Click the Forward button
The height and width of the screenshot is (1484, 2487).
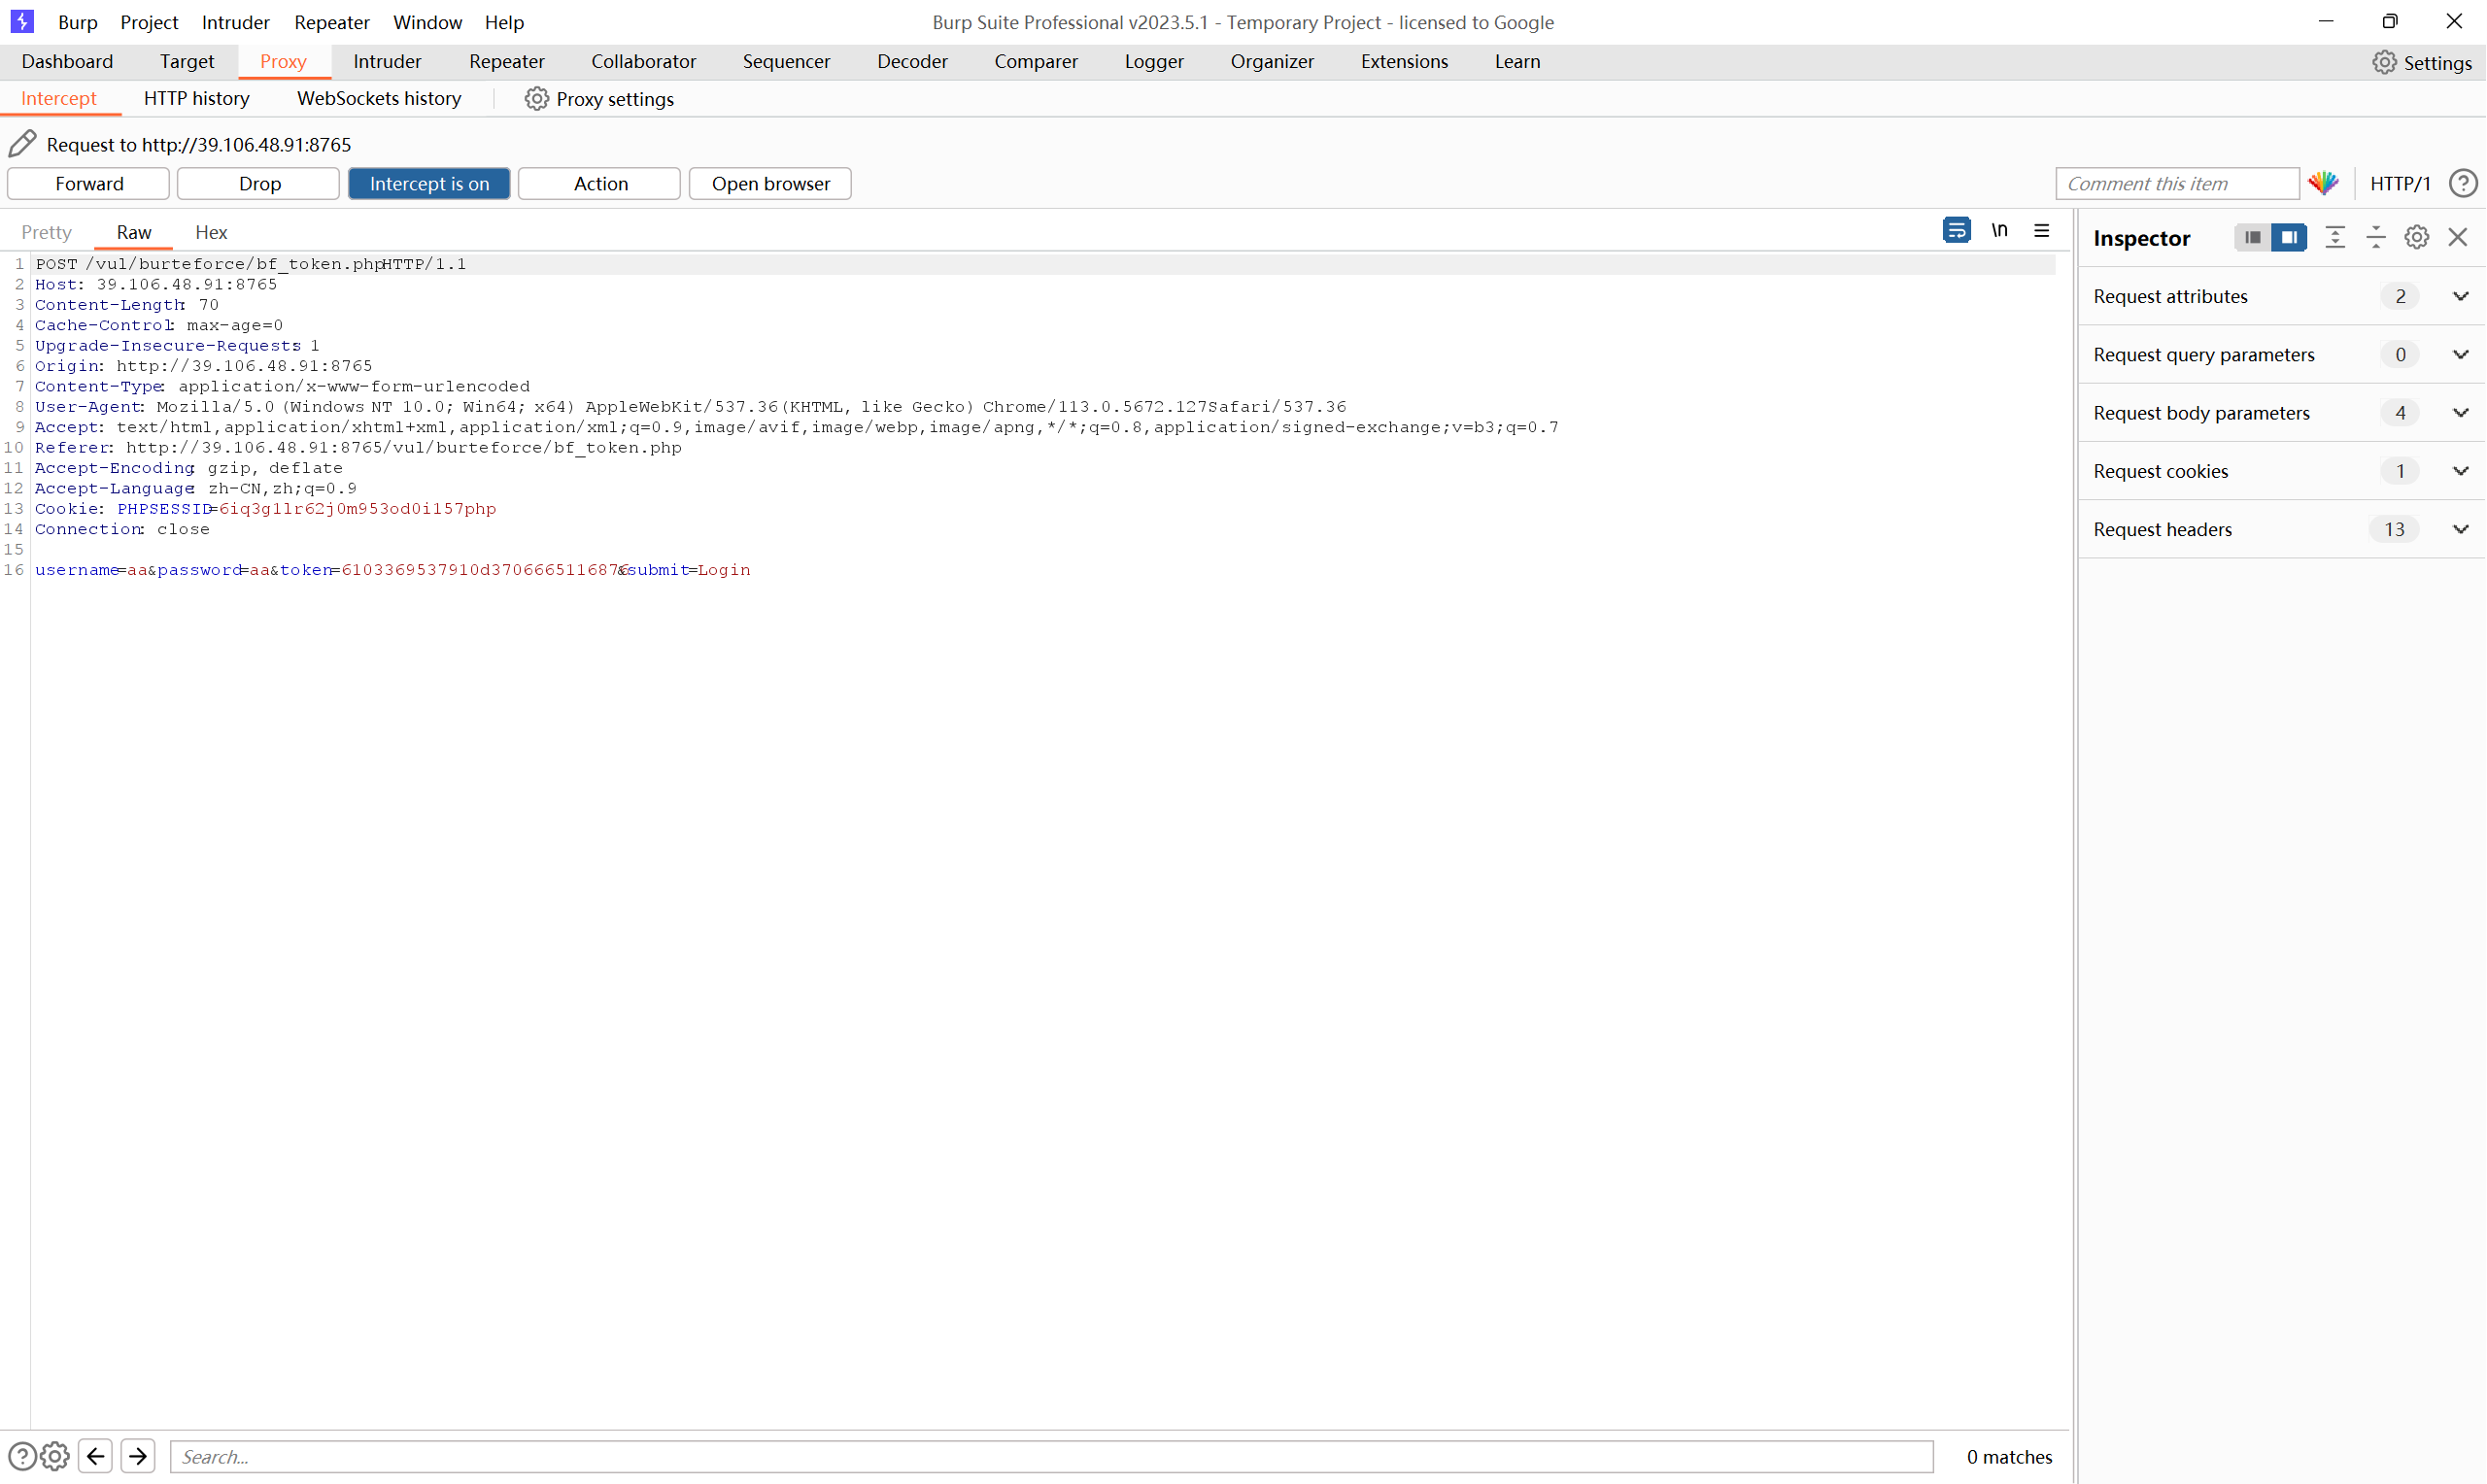coord(89,183)
